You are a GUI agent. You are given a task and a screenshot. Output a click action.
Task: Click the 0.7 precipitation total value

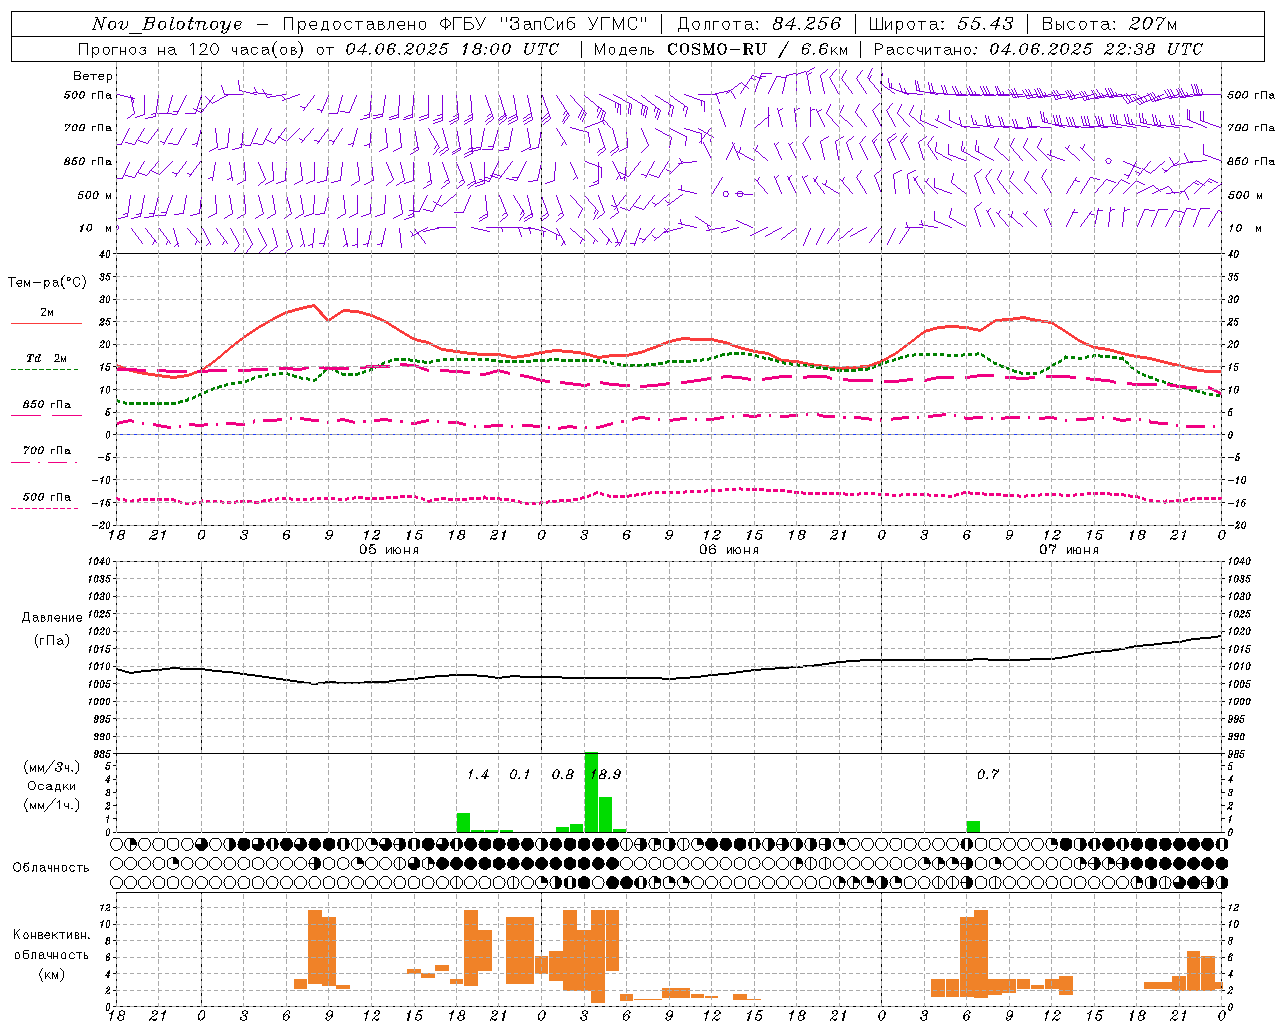pyautogui.click(x=988, y=774)
